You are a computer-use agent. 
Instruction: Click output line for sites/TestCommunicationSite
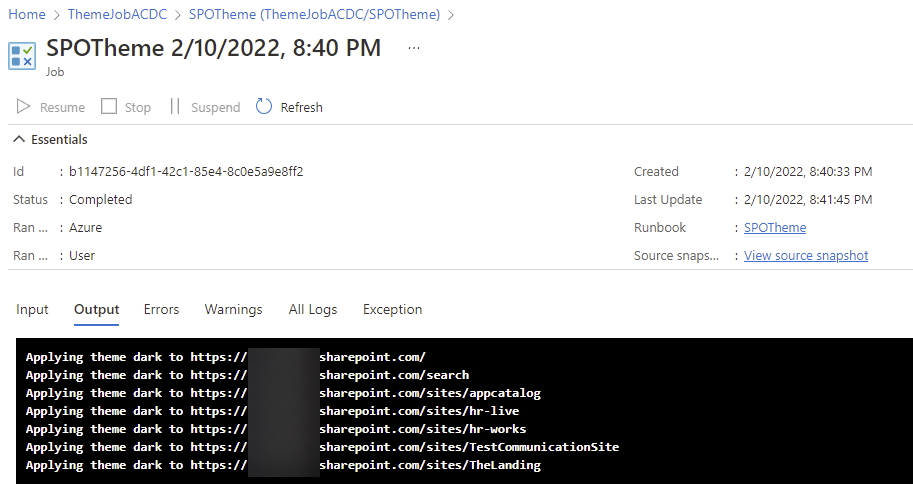(x=323, y=447)
